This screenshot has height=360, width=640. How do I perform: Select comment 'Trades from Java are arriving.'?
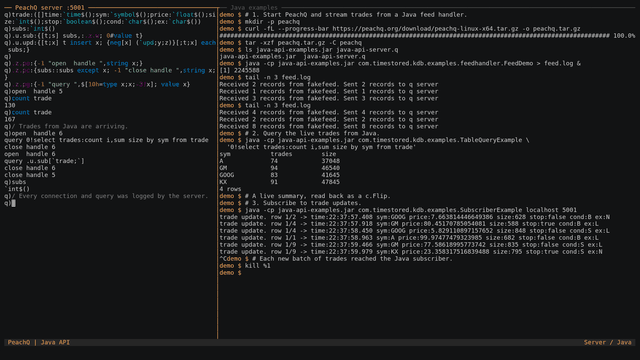(73, 126)
